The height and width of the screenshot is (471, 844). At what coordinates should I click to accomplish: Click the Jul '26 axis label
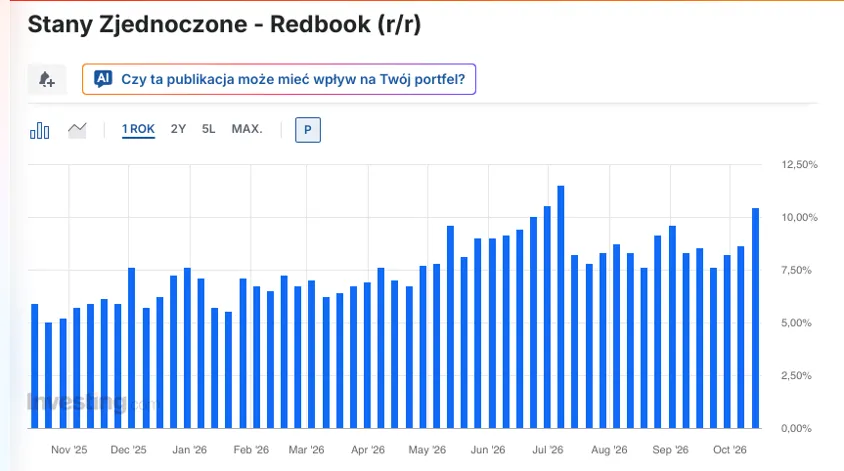(x=548, y=449)
